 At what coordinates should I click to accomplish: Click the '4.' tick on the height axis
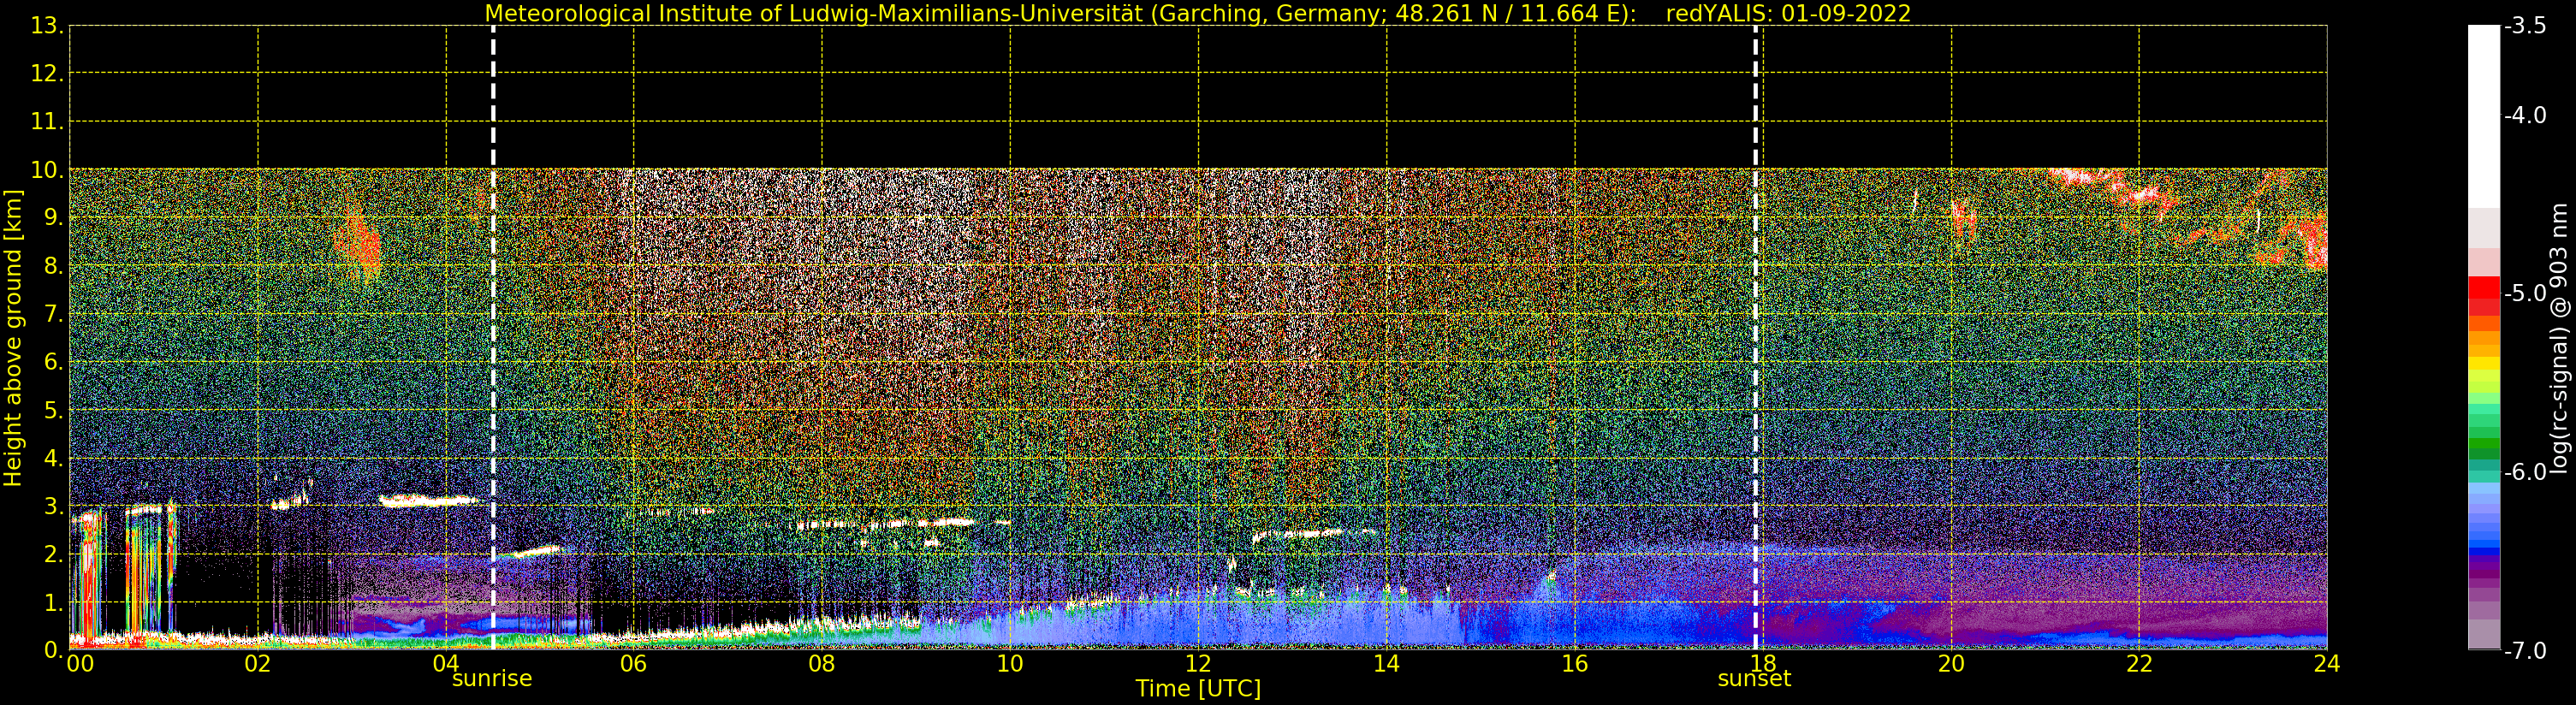54,458
